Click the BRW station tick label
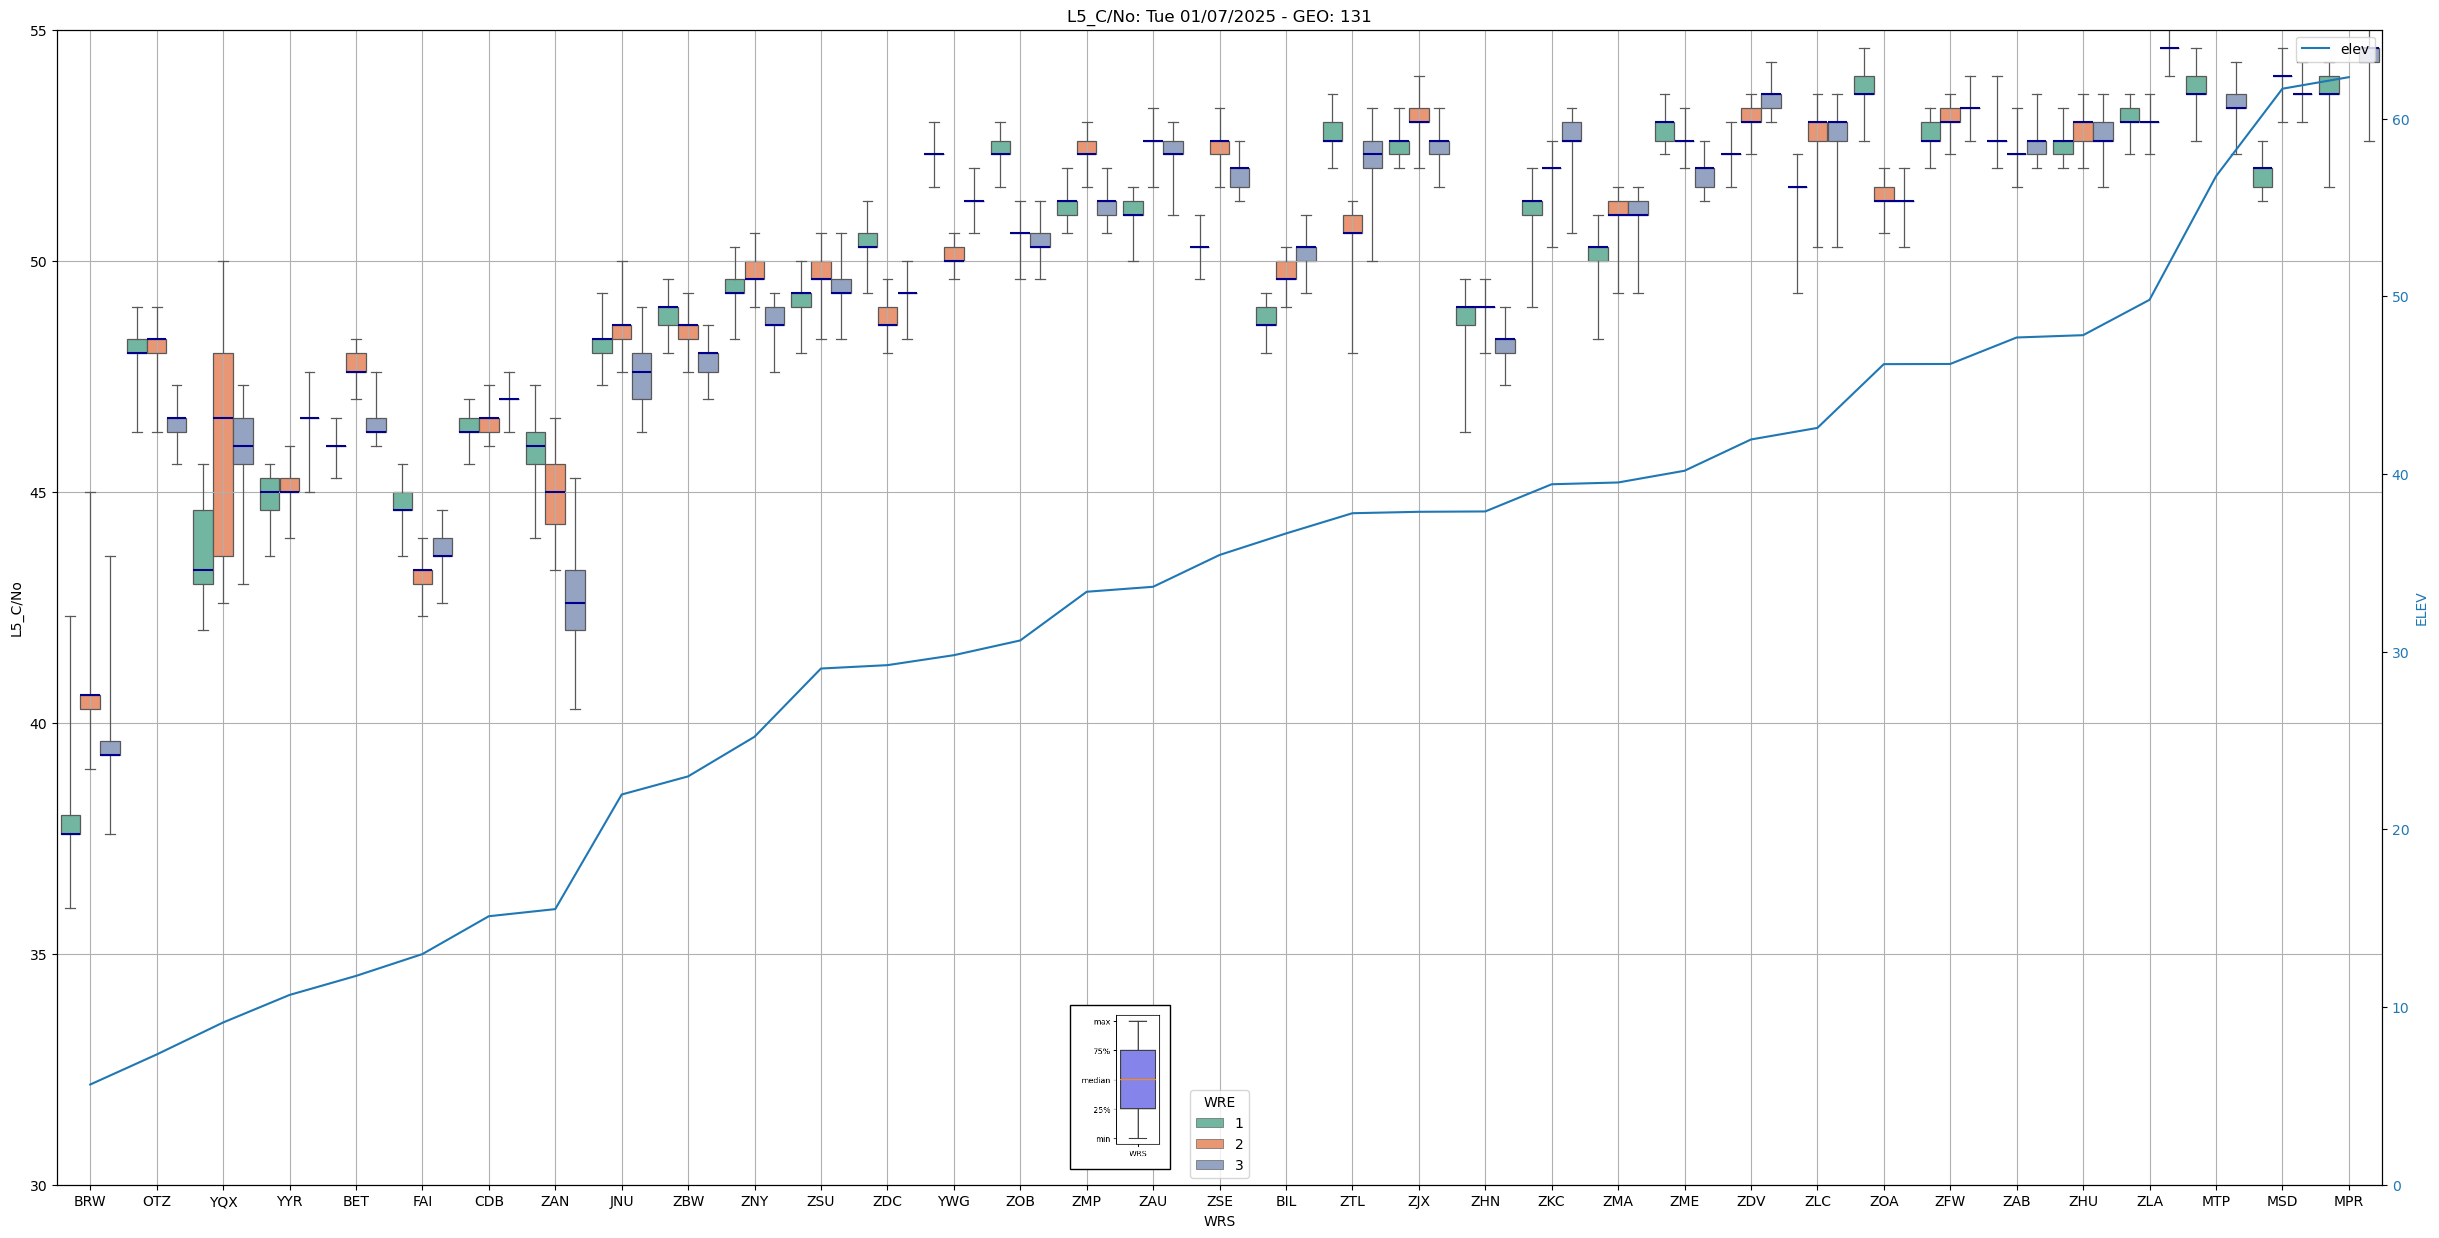 tap(90, 1202)
